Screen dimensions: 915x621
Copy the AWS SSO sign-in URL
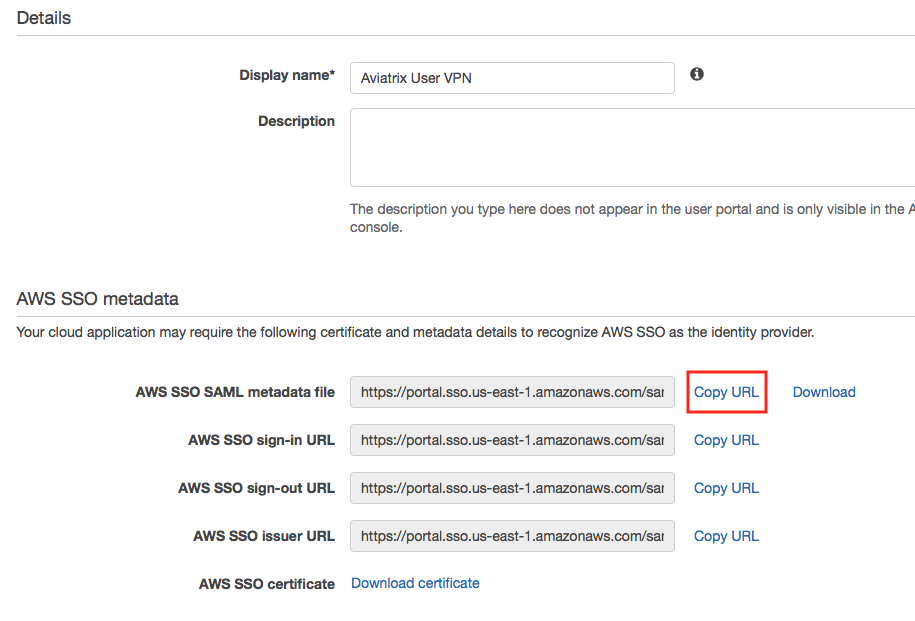[726, 440]
